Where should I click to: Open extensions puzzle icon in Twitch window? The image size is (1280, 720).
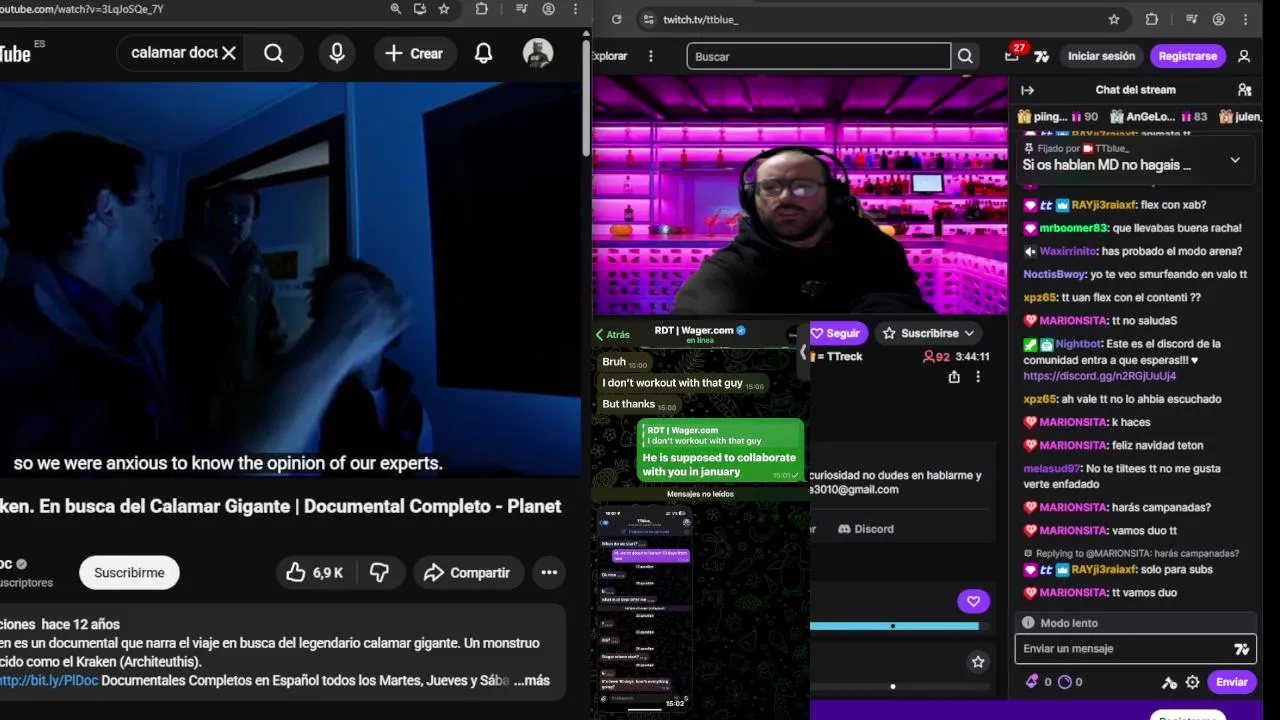coord(1151,19)
